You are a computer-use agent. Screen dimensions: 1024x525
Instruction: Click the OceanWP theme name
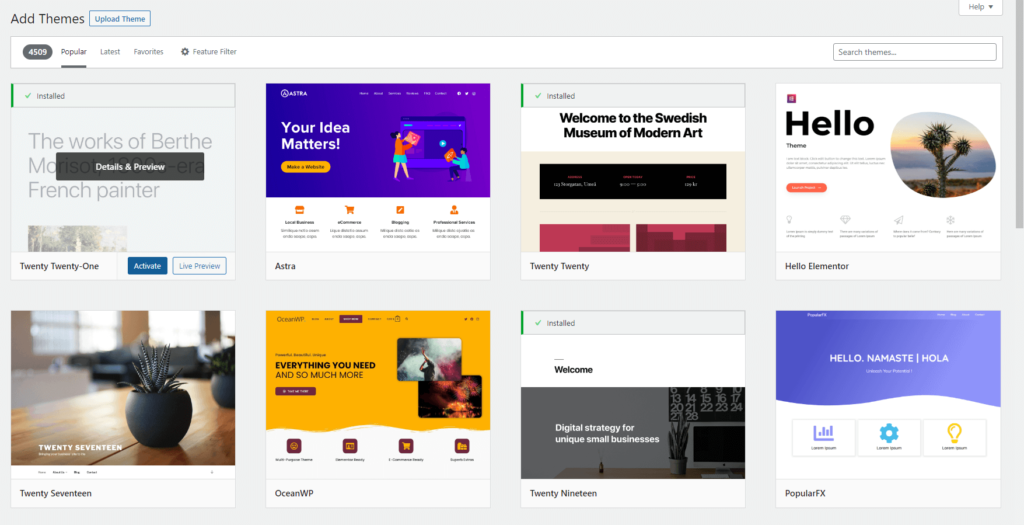(x=295, y=494)
